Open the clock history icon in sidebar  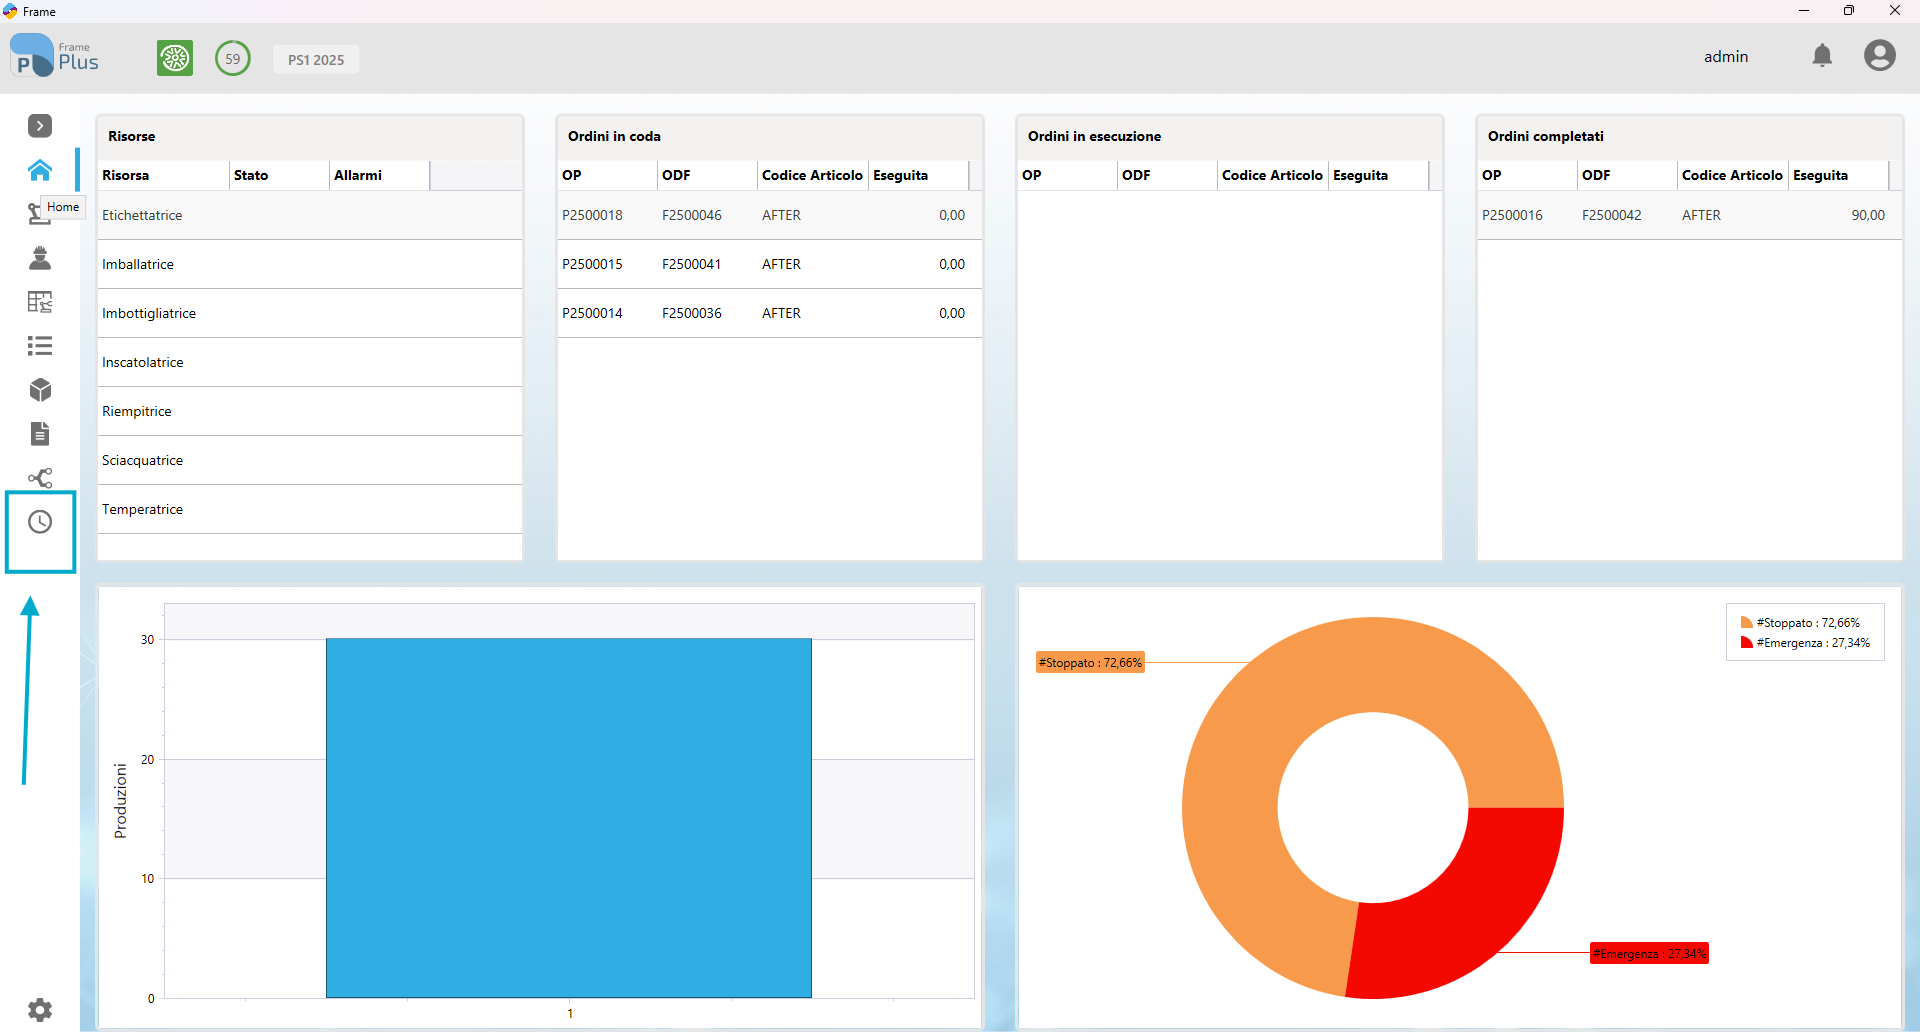pyautogui.click(x=40, y=522)
